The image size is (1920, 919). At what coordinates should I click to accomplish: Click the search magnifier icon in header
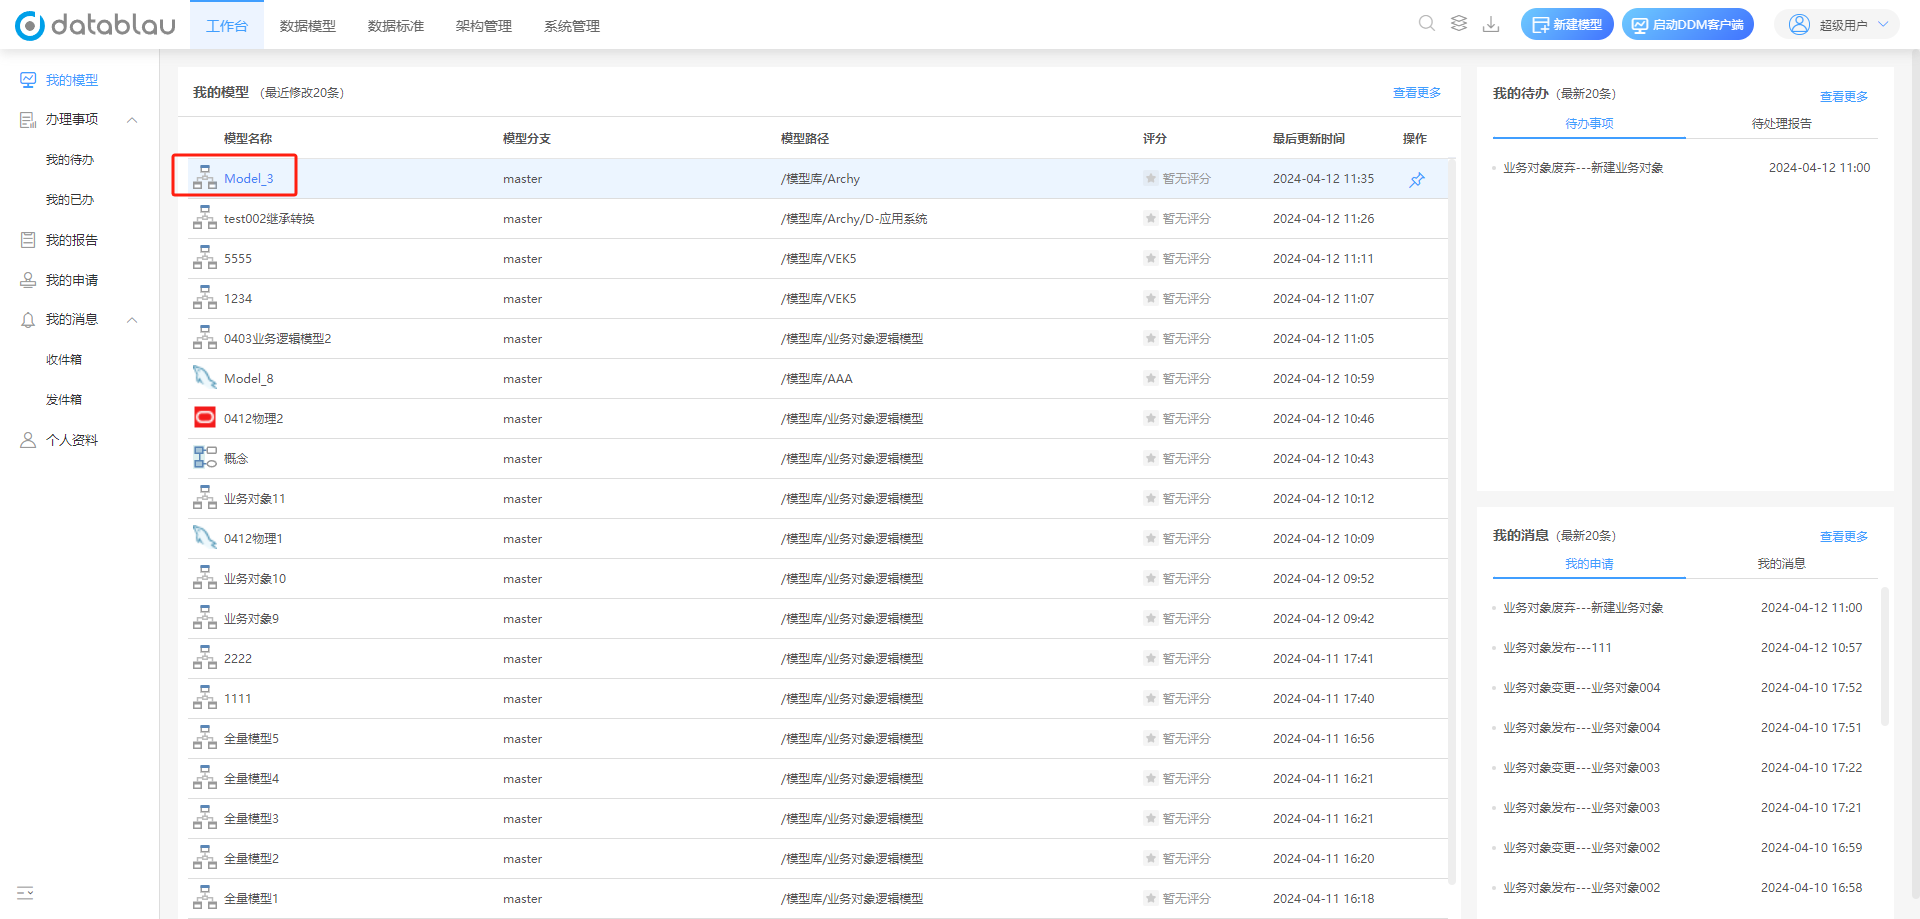[1427, 24]
